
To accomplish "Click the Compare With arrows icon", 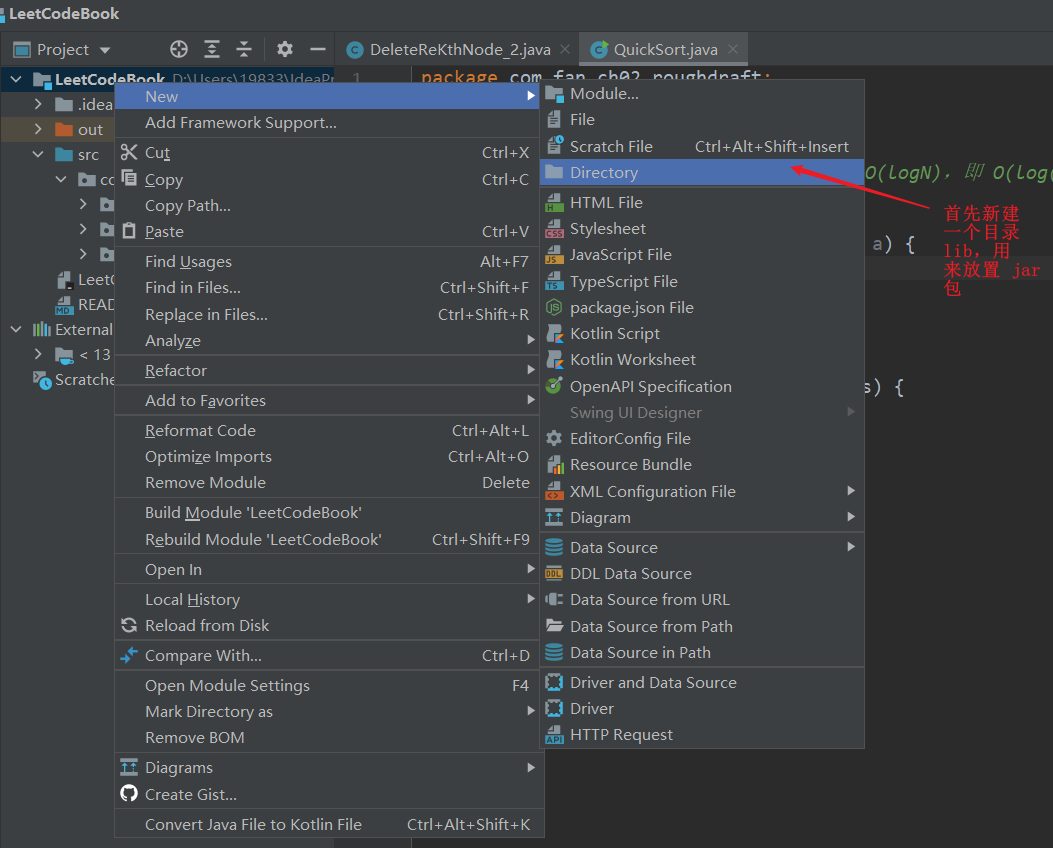I will point(129,655).
